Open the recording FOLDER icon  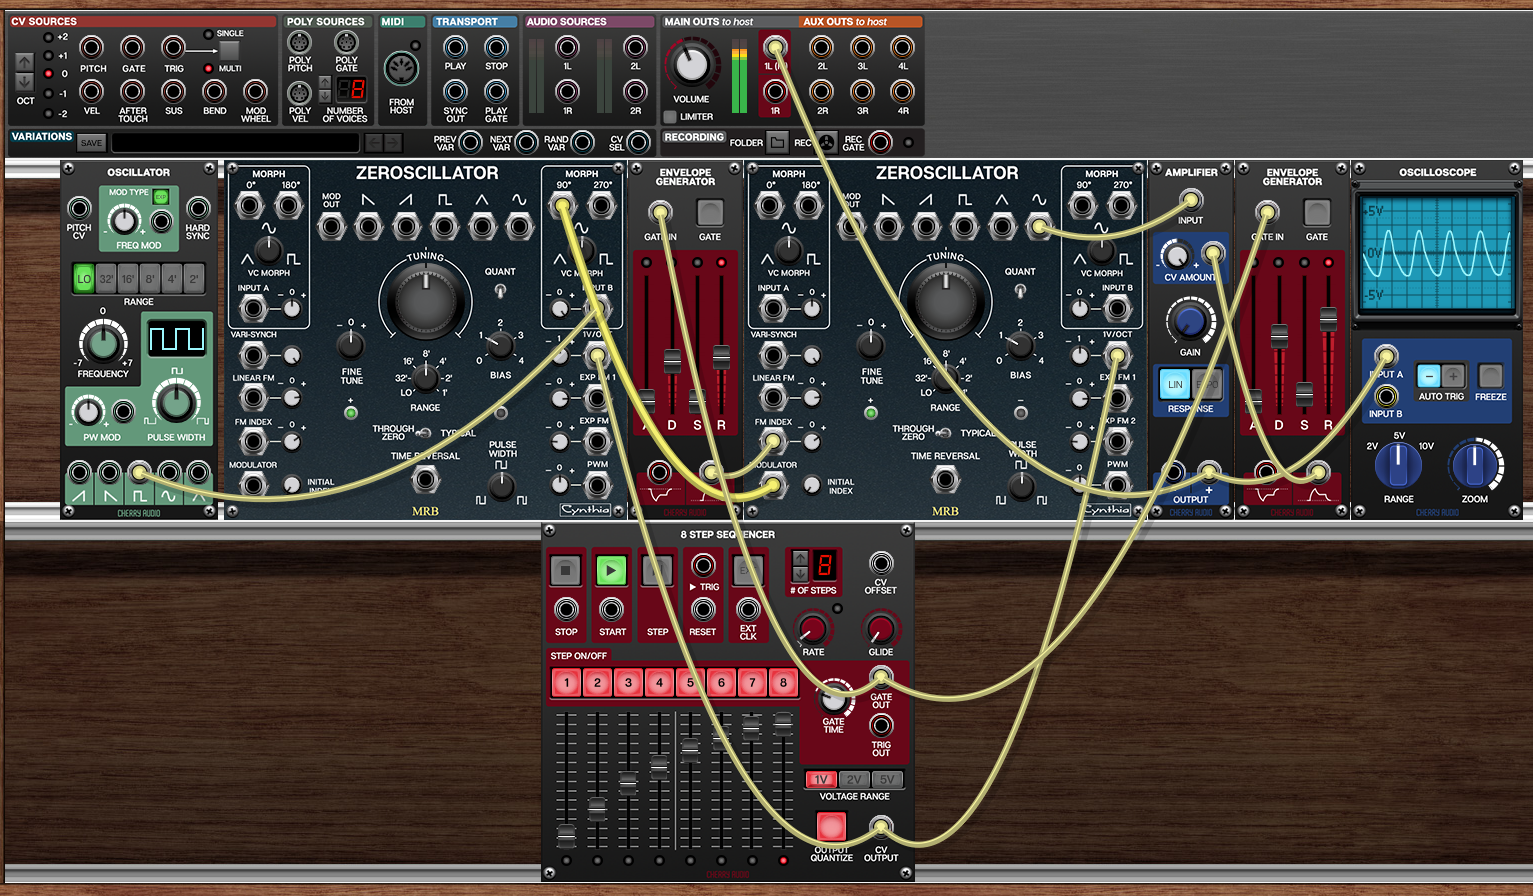coord(777,142)
